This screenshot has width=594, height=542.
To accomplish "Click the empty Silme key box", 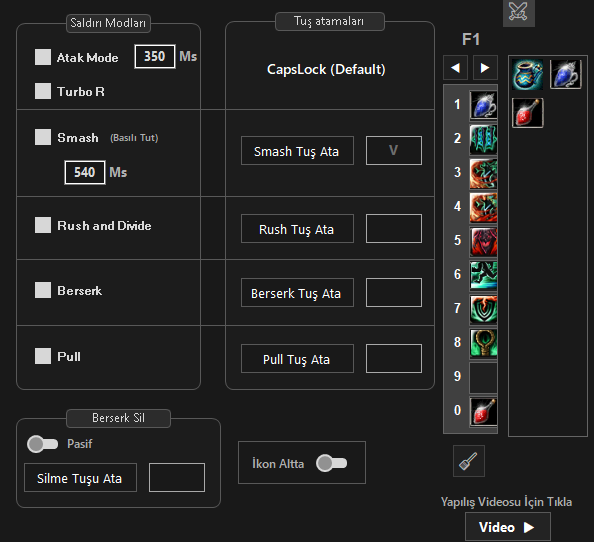I will pos(177,477).
